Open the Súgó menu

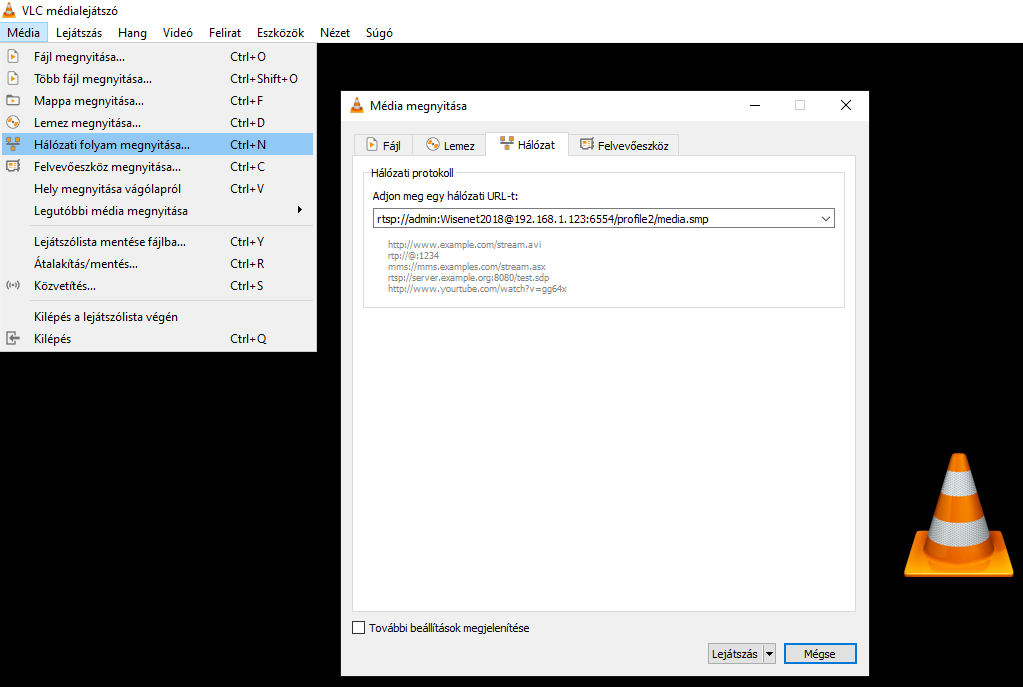(379, 33)
